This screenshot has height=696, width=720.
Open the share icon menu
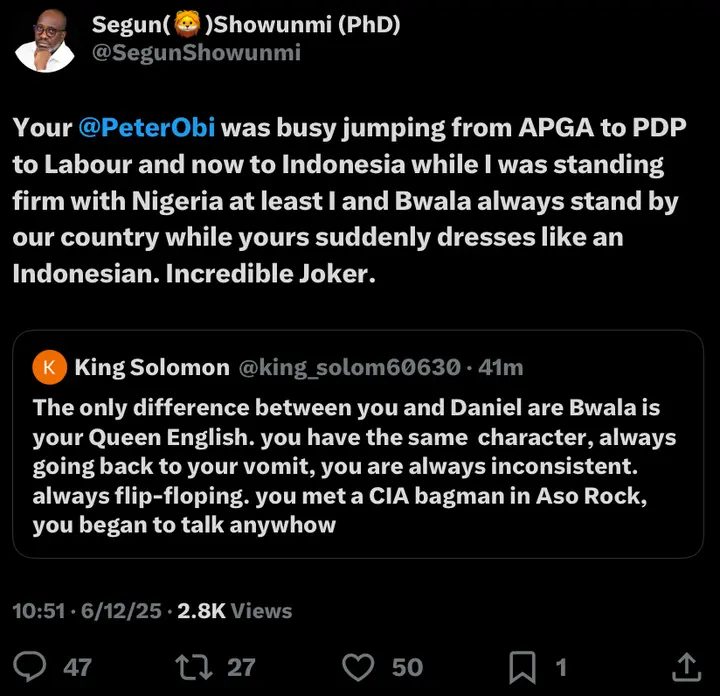point(686,666)
